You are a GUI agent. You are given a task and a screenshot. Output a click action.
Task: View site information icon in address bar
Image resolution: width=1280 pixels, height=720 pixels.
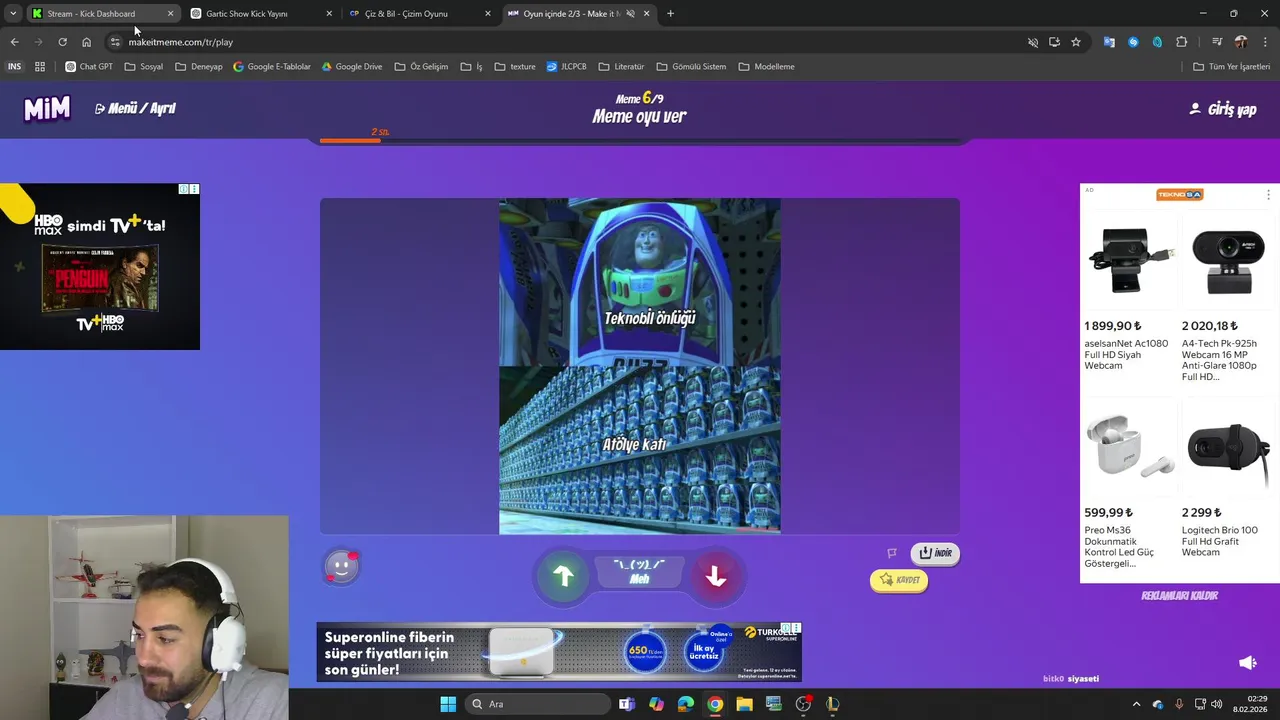click(115, 42)
